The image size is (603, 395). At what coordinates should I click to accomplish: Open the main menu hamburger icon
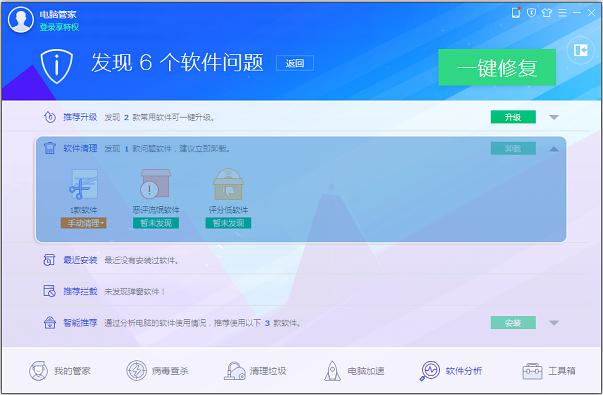(x=562, y=13)
